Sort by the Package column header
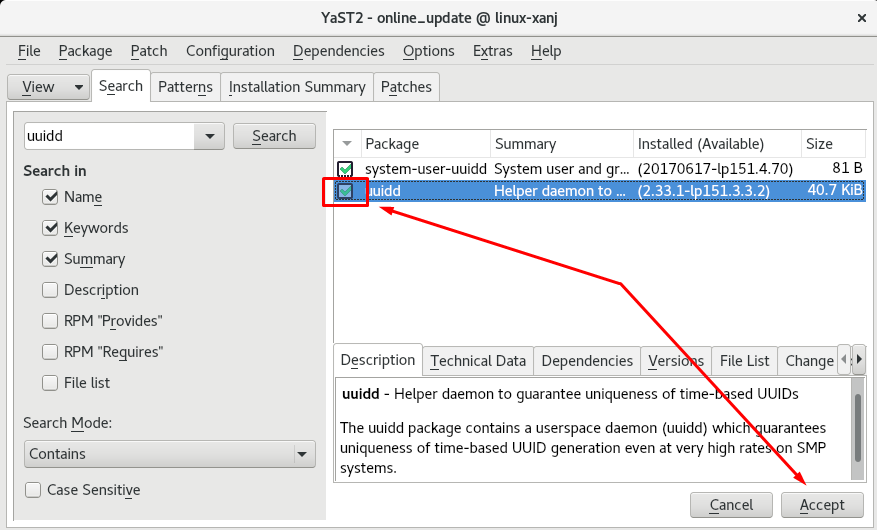 click(426, 144)
